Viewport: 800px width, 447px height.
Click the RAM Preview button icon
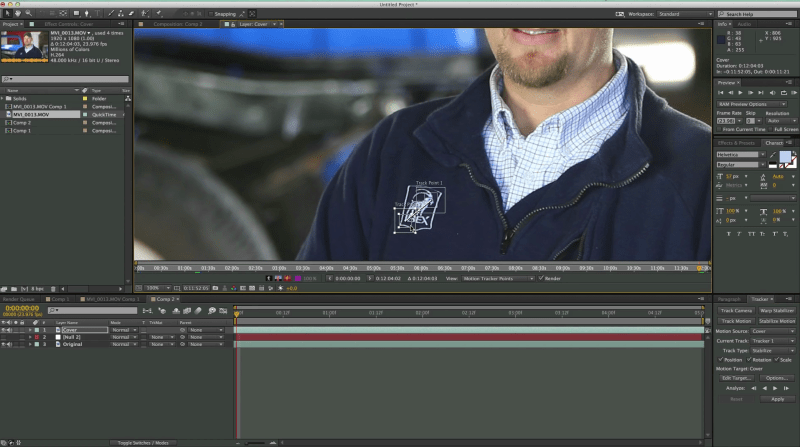(x=794, y=92)
